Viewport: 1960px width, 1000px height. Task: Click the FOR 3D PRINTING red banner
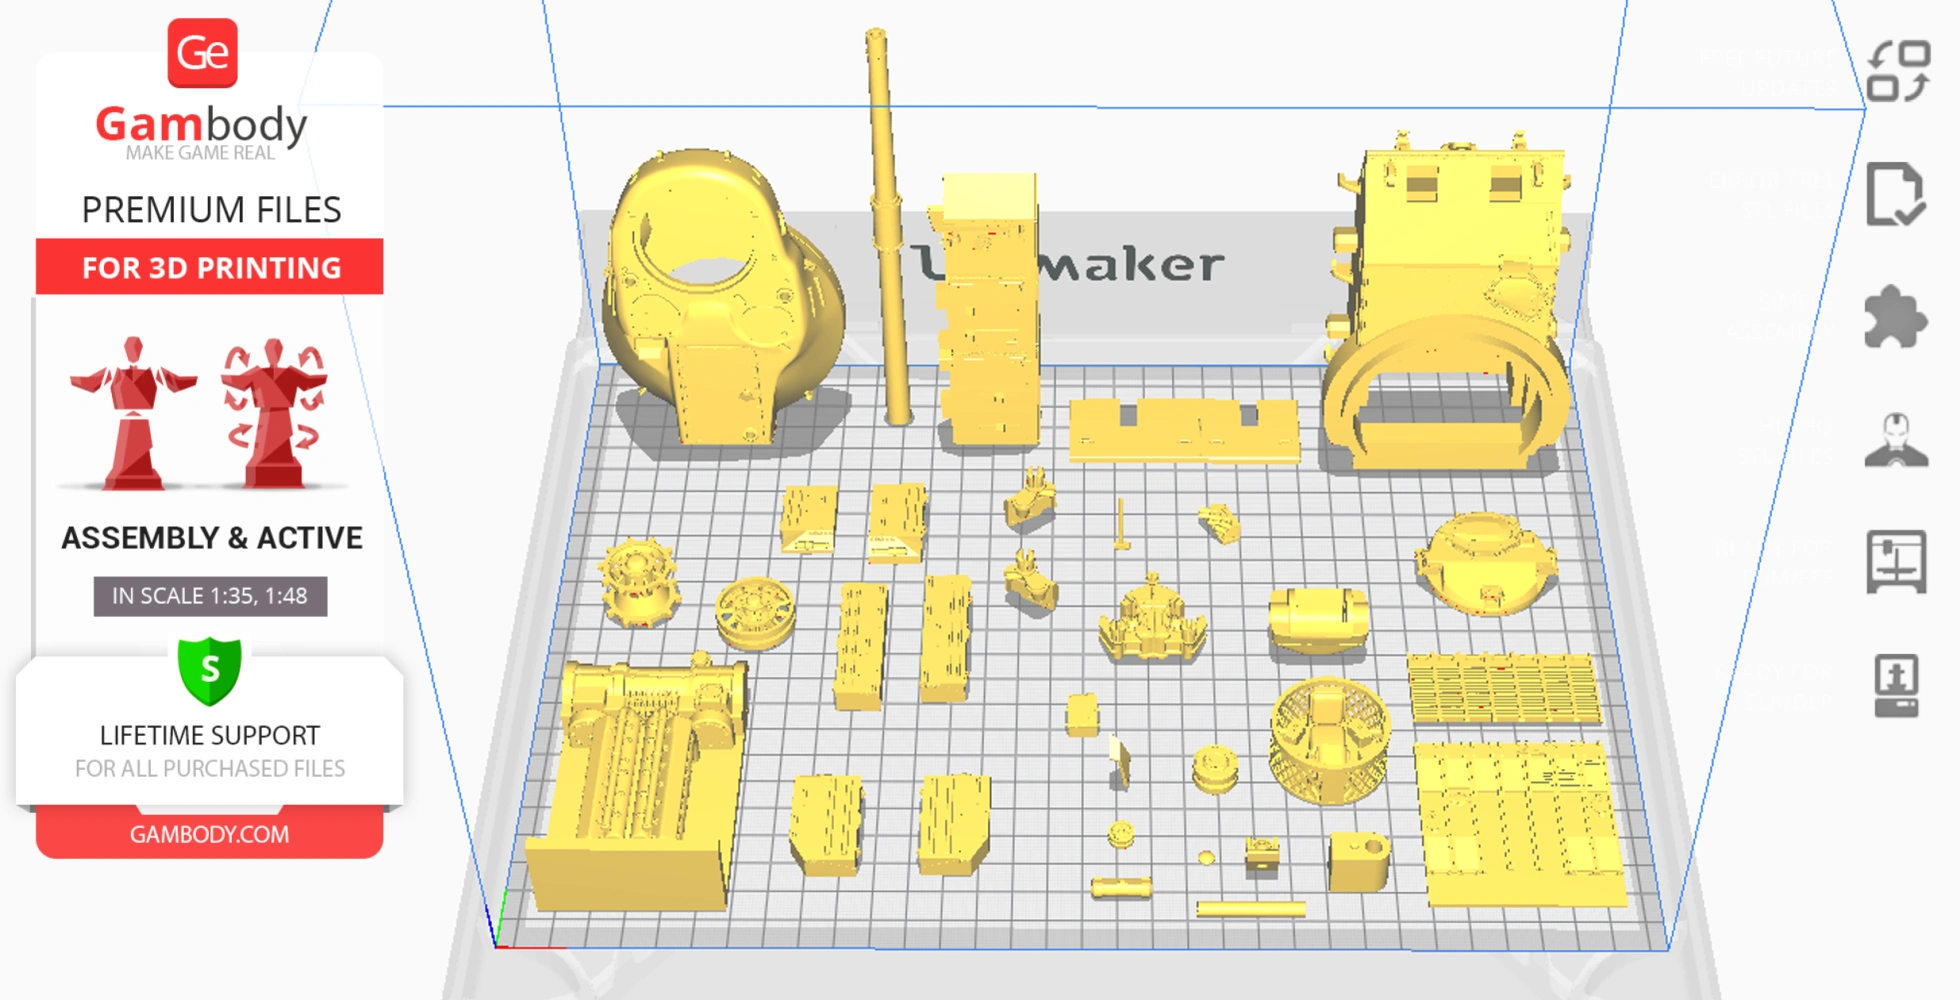[210, 267]
